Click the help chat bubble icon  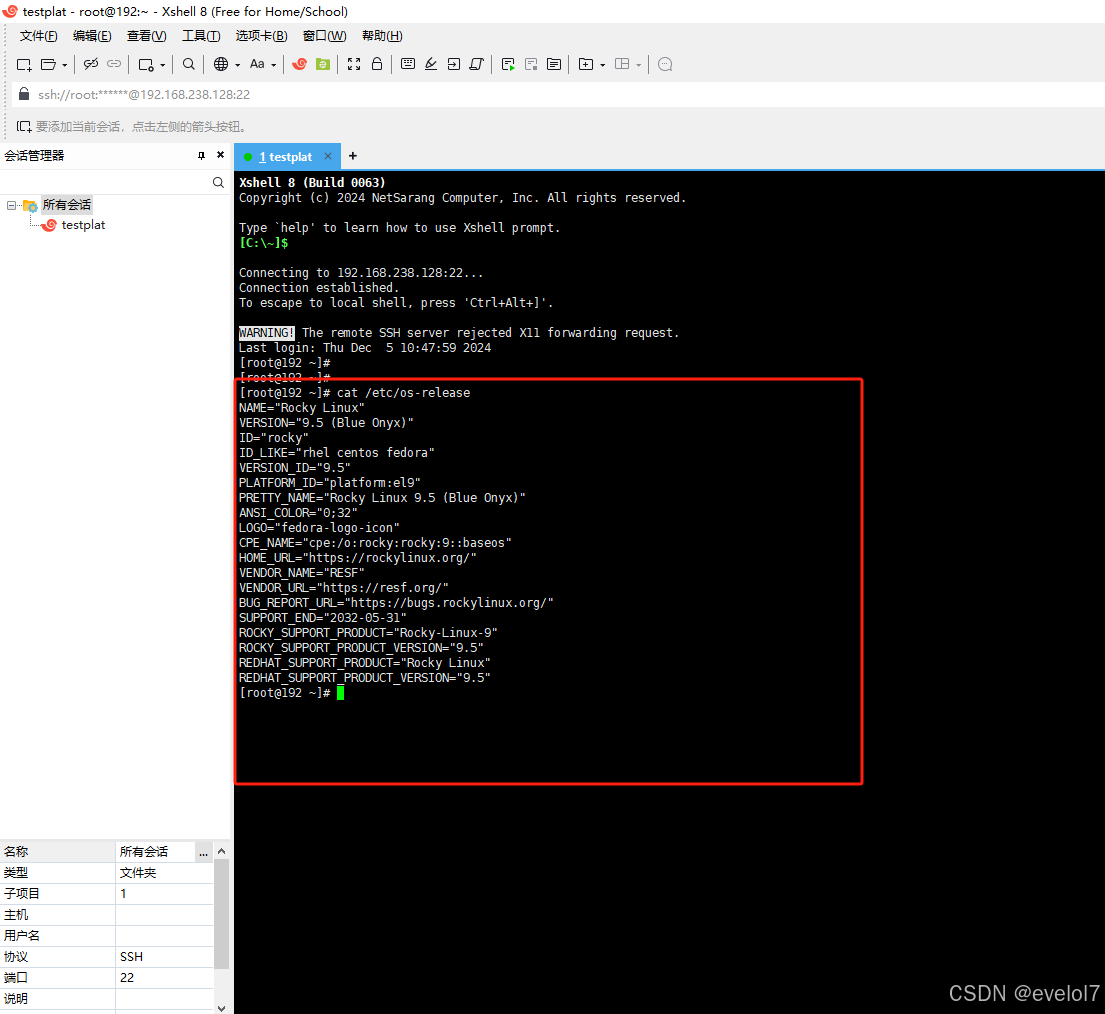click(x=665, y=64)
